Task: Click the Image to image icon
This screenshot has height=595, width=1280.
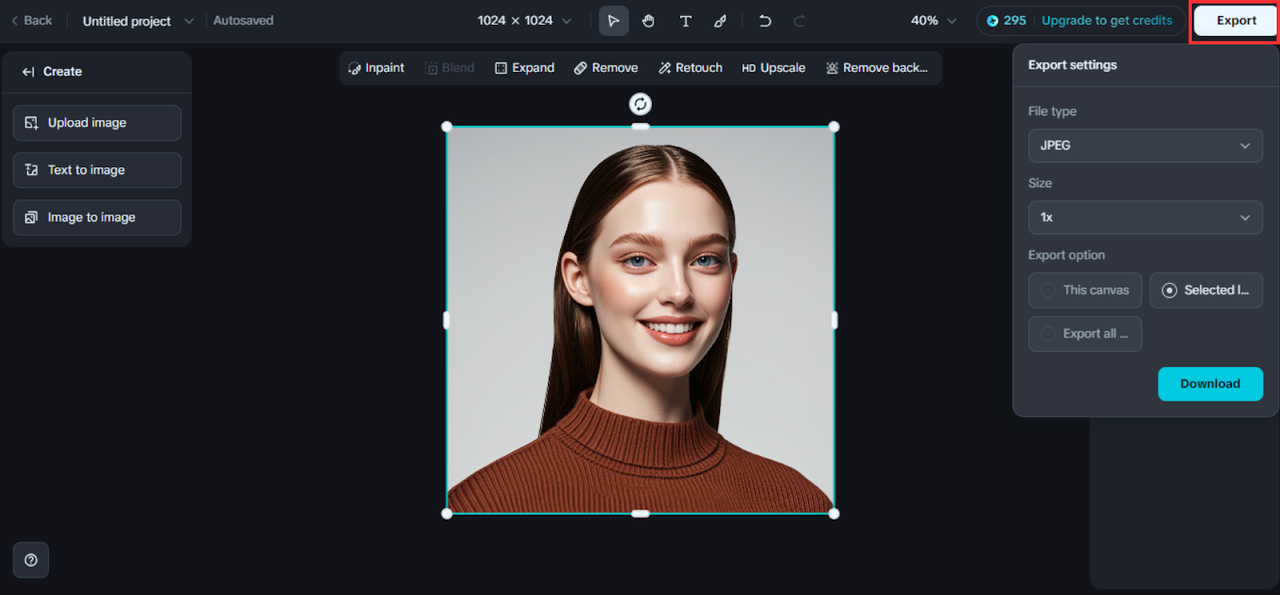Action: pyautogui.click(x=31, y=217)
